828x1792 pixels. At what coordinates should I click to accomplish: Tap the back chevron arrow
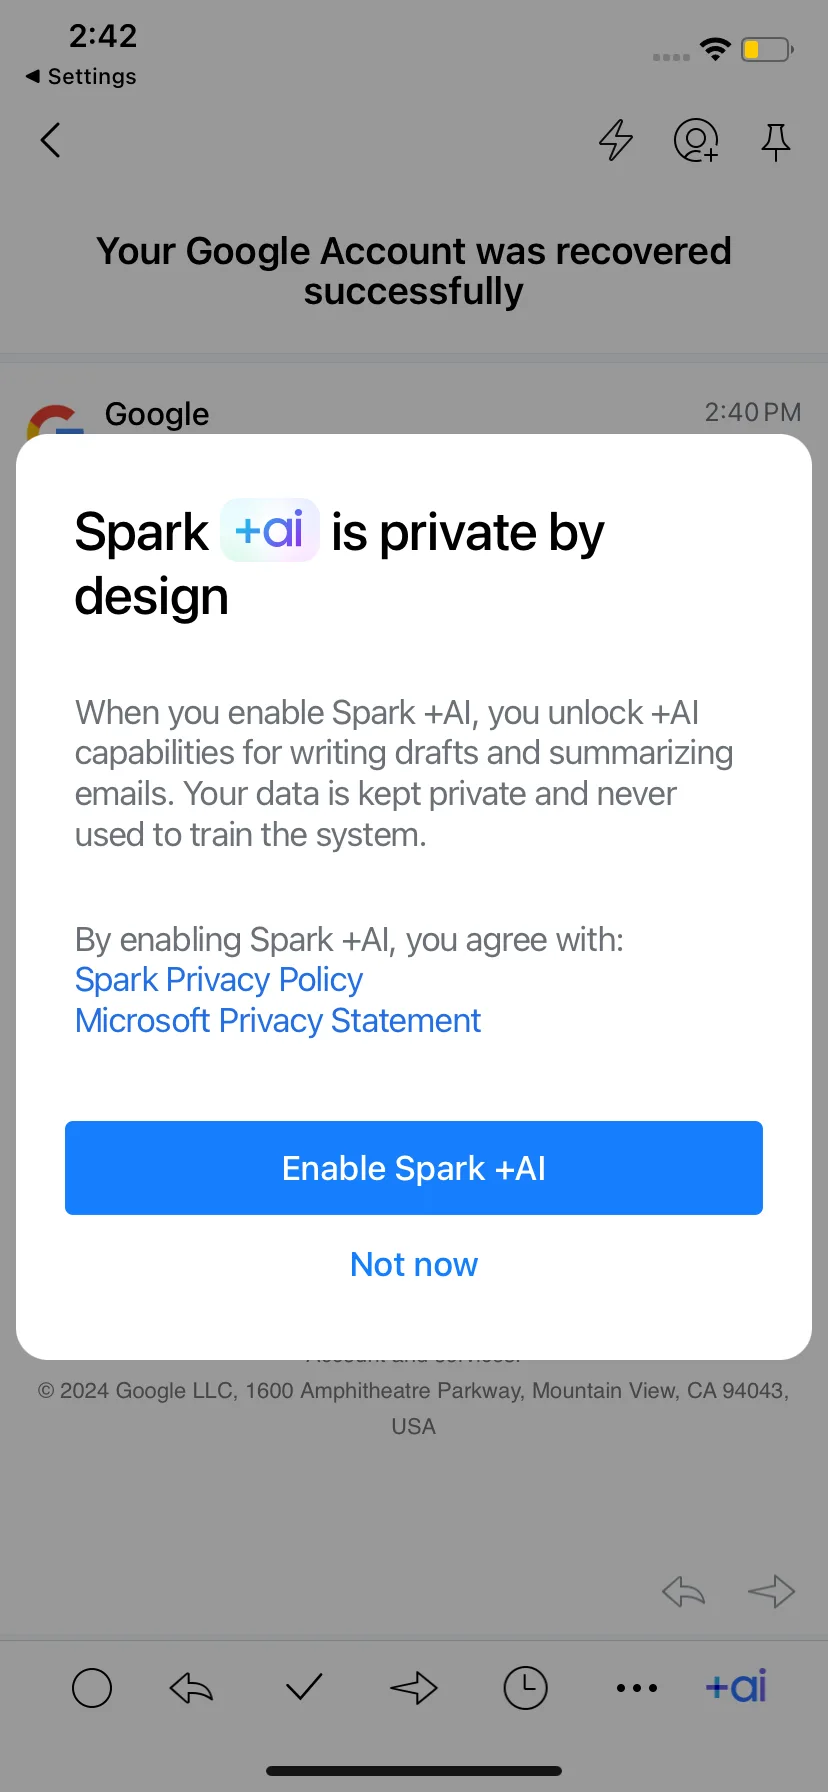point(51,140)
